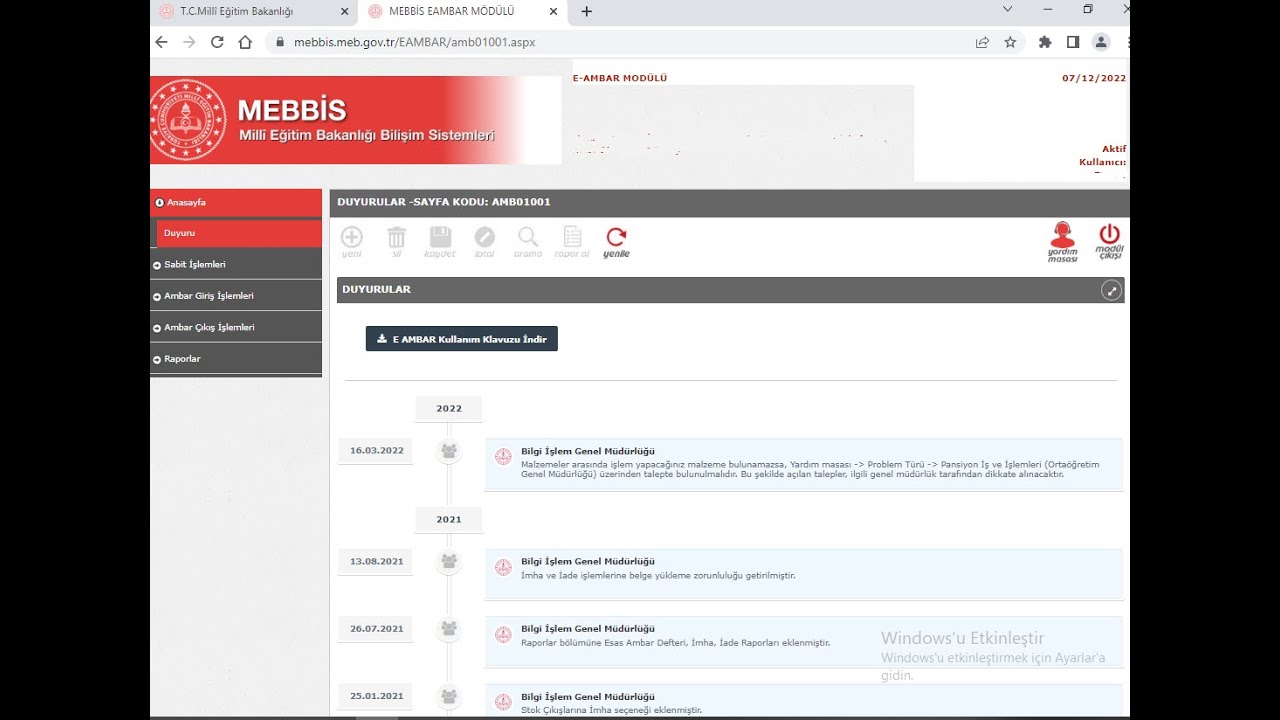Screen dimensions: 1280x720
Task: Click the browser back arrow
Action: click(161, 42)
